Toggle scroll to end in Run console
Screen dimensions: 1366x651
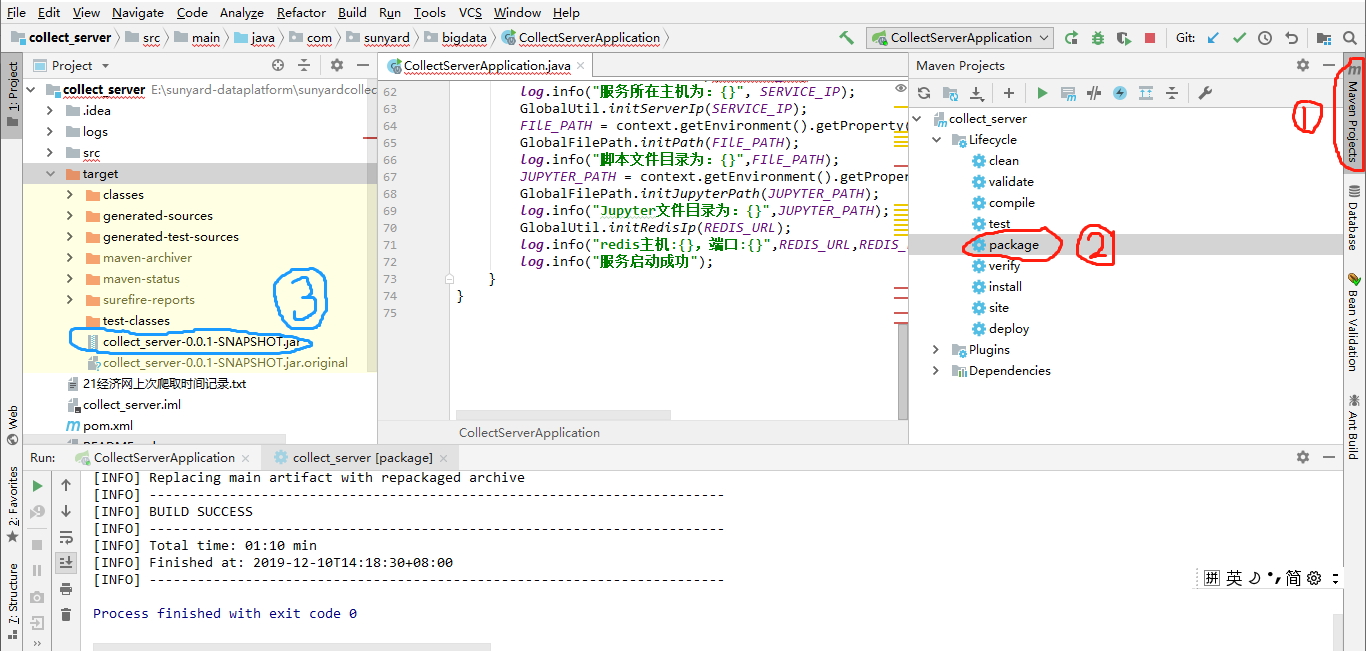tap(66, 562)
